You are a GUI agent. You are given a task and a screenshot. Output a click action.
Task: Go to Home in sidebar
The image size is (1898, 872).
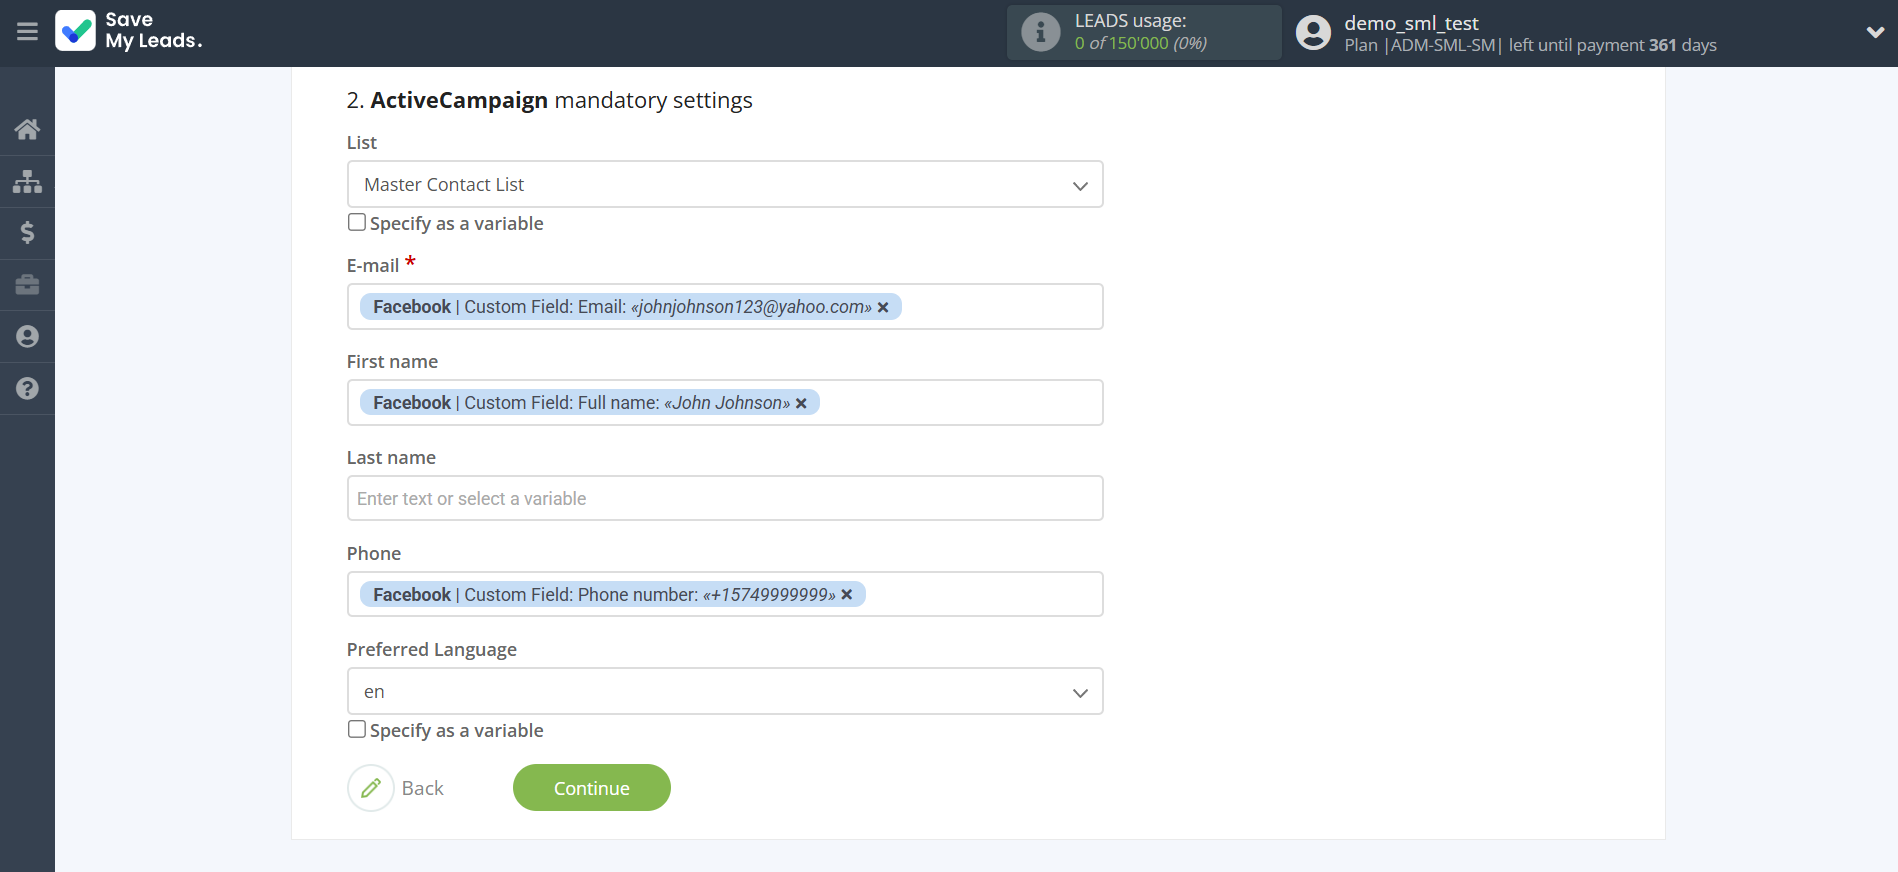point(27,129)
